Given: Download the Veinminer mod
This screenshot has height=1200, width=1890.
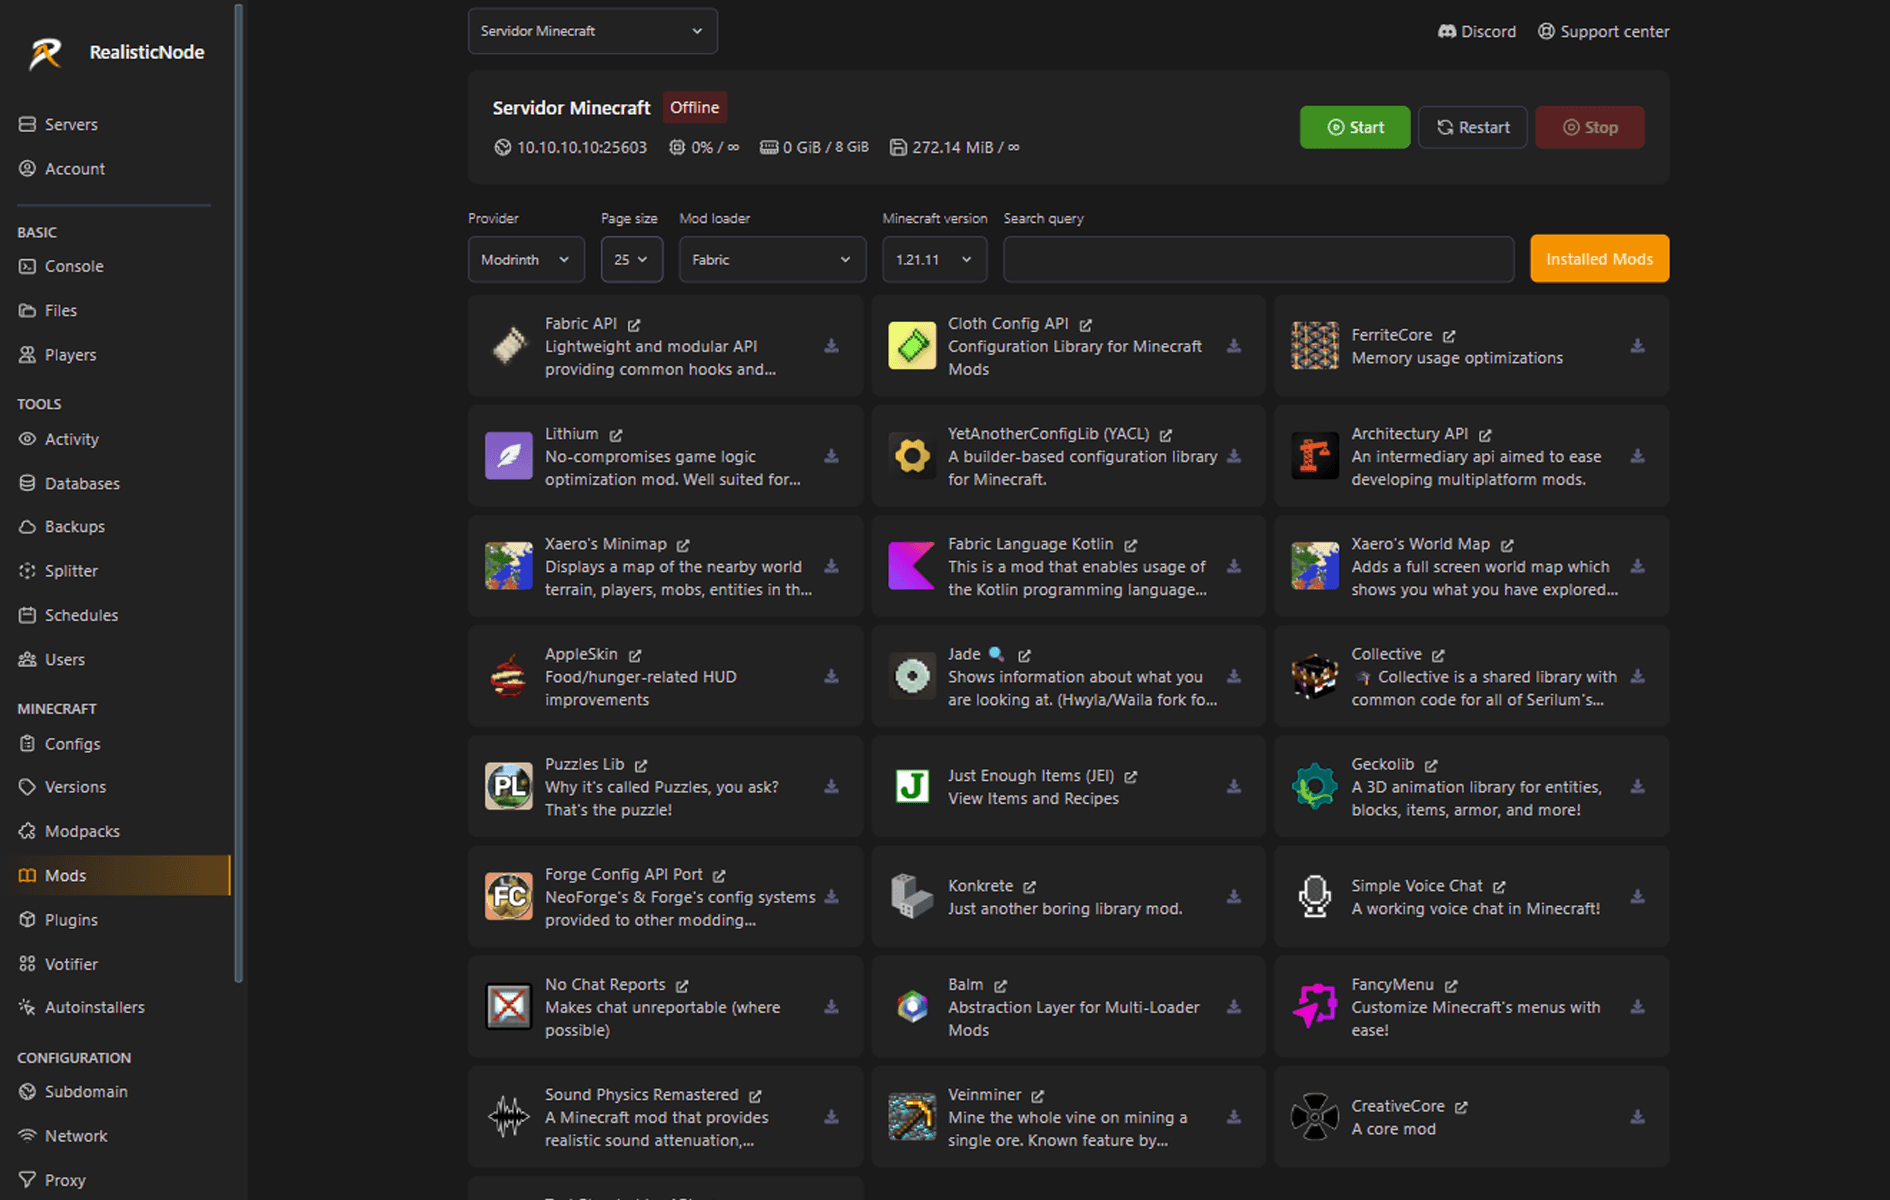Looking at the screenshot, I should click(x=1234, y=1117).
